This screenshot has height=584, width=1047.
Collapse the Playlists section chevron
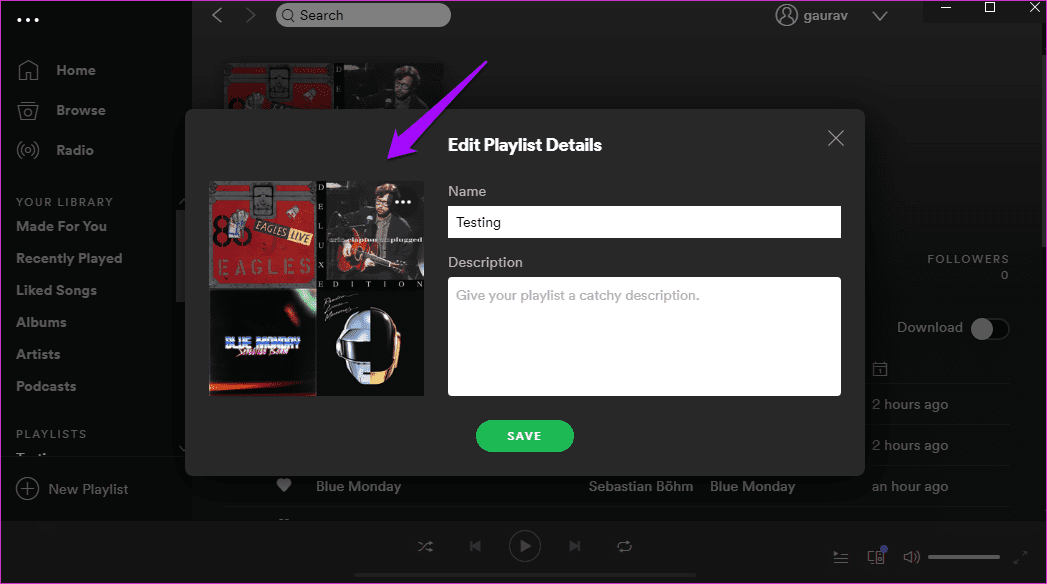(x=183, y=449)
